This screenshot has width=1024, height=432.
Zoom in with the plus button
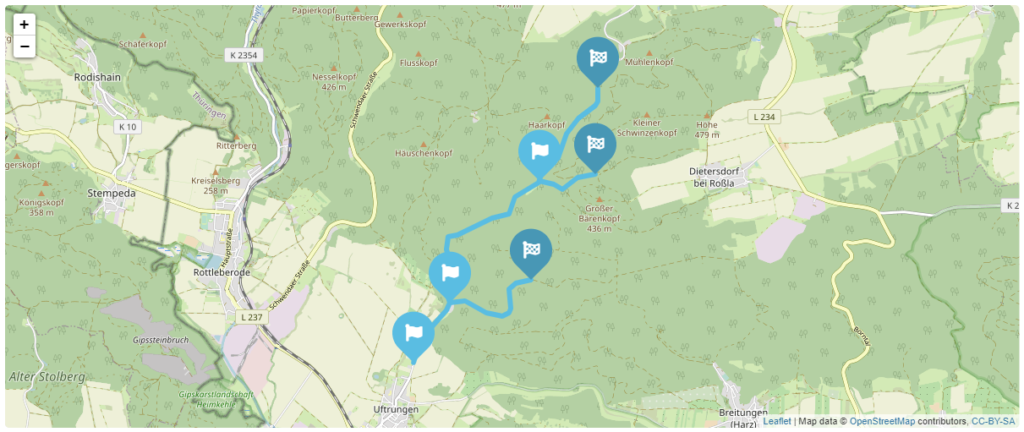pyautogui.click(x=24, y=25)
